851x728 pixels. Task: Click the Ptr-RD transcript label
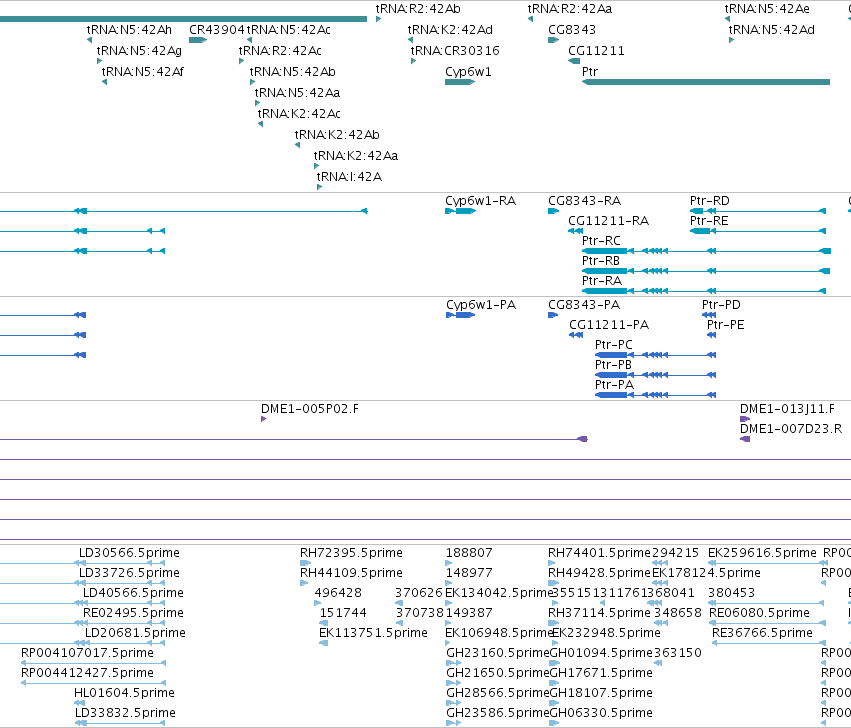pos(710,201)
